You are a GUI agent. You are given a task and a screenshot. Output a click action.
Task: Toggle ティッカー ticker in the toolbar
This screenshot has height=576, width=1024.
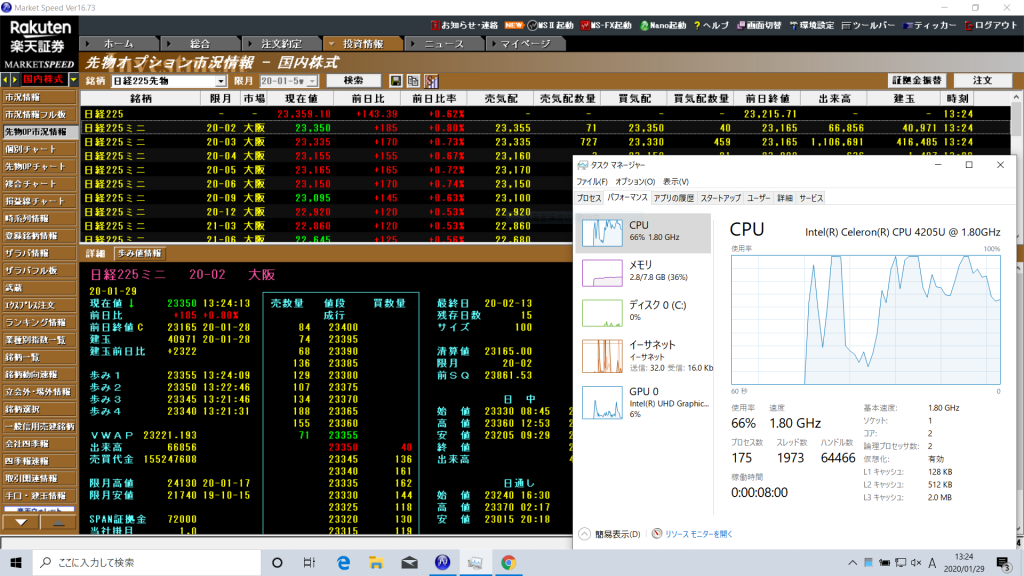[929, 25]
